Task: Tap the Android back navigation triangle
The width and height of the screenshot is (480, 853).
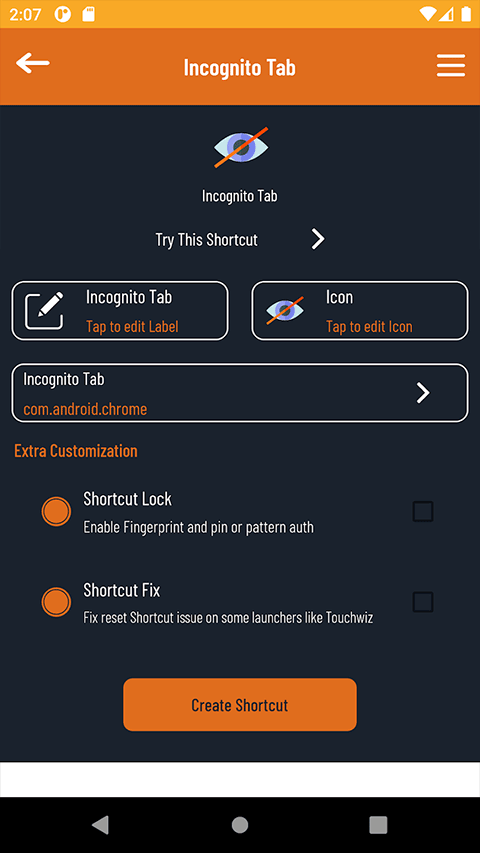Action: coord(101,825)
